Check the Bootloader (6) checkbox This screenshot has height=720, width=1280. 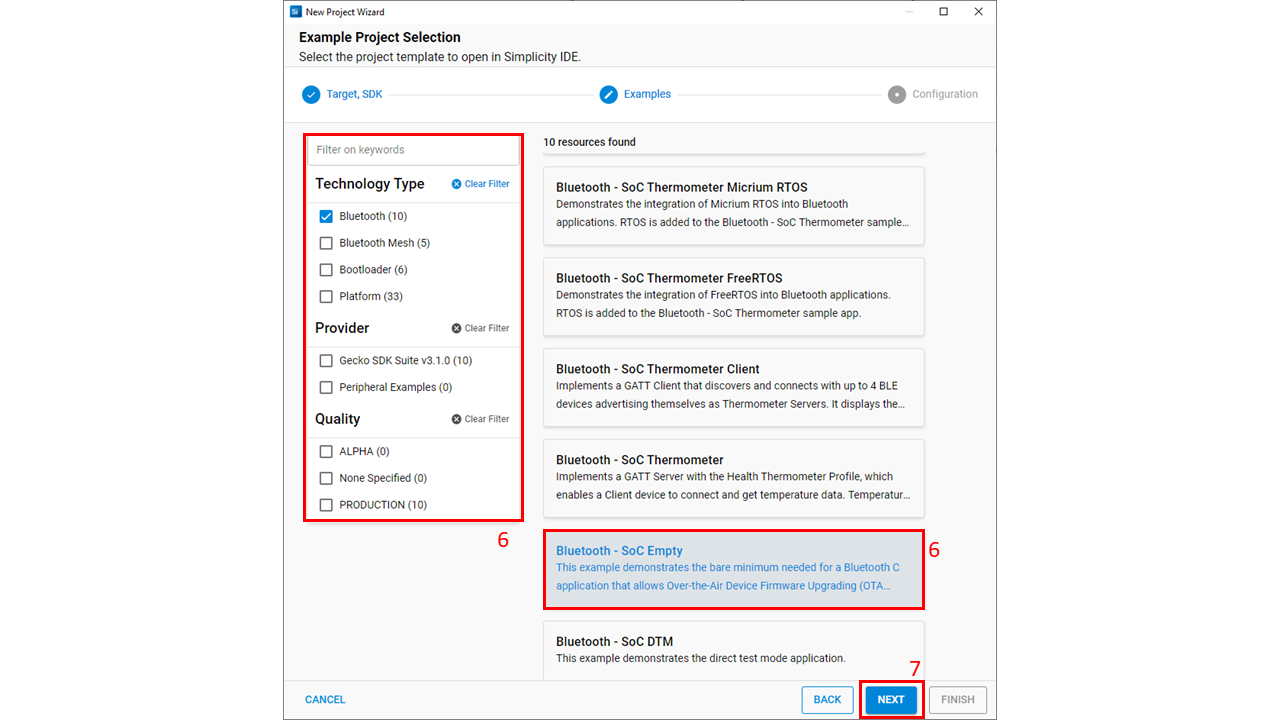click(x=326, y=270)
